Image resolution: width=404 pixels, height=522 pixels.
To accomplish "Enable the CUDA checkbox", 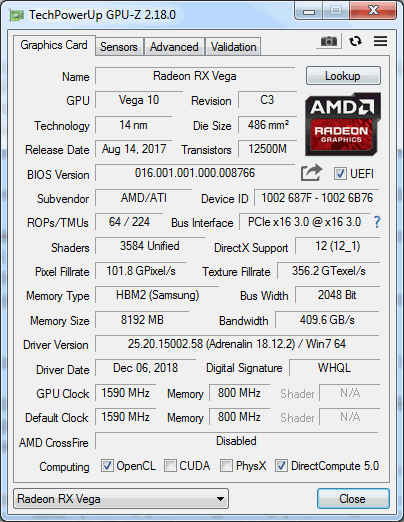I will 170,466.
